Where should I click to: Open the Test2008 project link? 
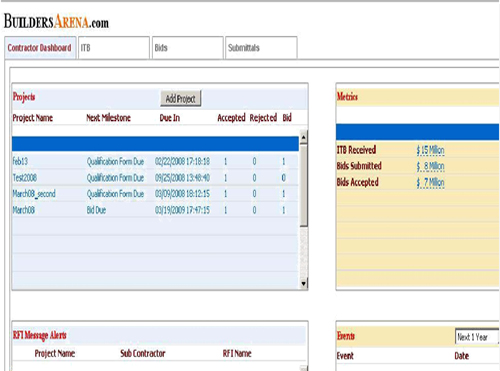click(25, 178)
